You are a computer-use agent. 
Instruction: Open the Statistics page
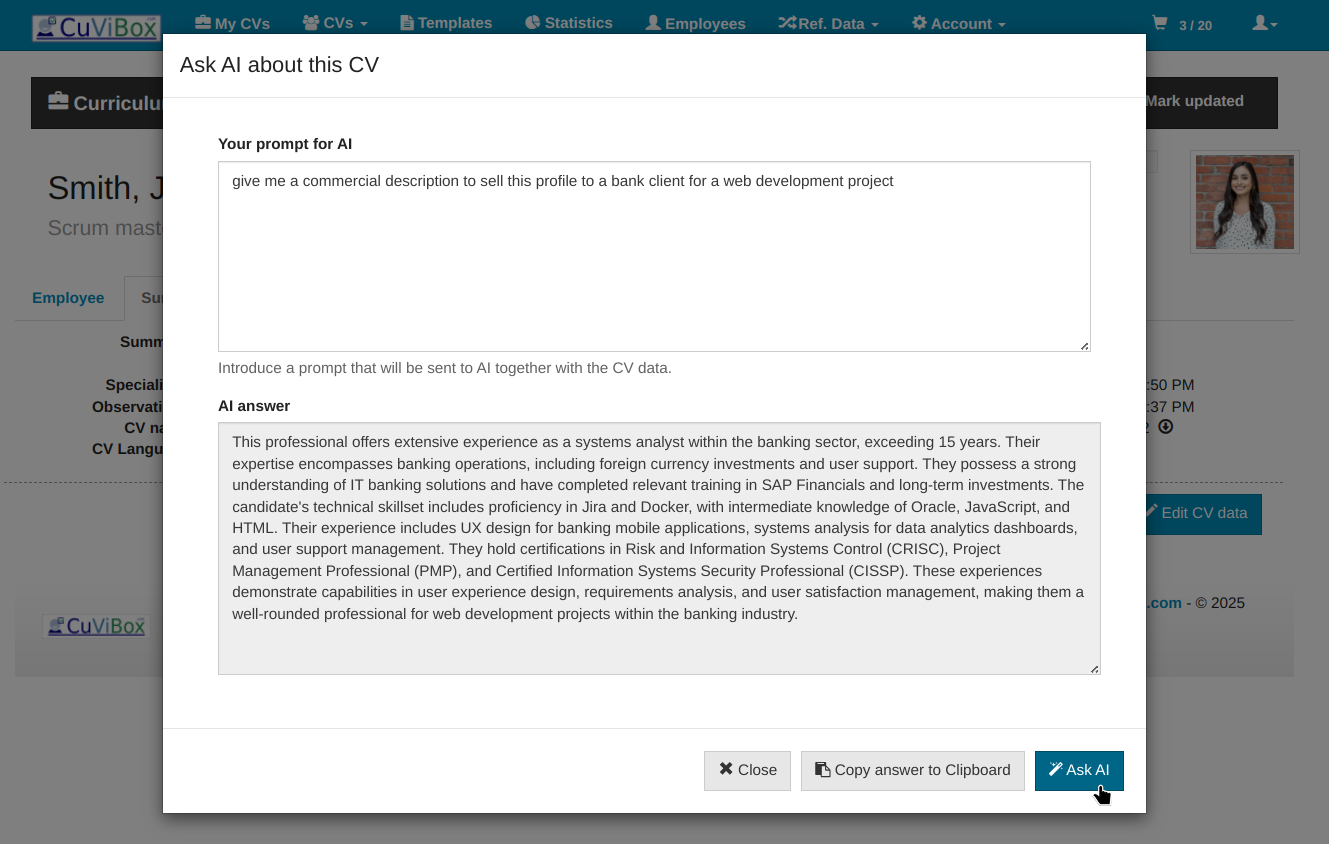click(x=568, y=23)
